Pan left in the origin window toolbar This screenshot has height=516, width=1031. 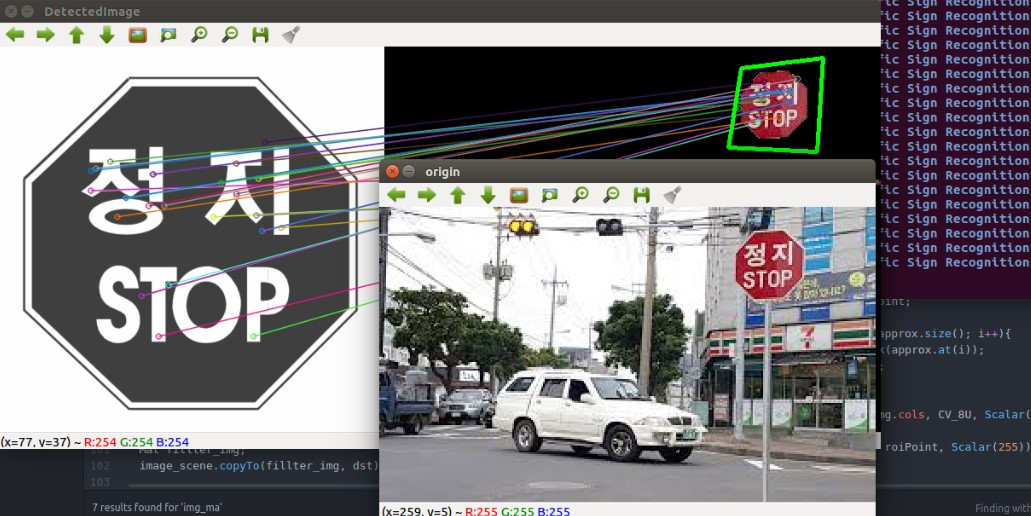pos(396,195)
